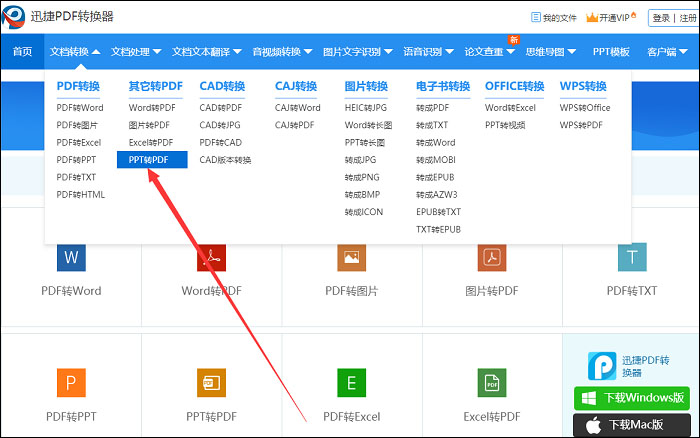Click the red Word转PDF tile icon

212,258
